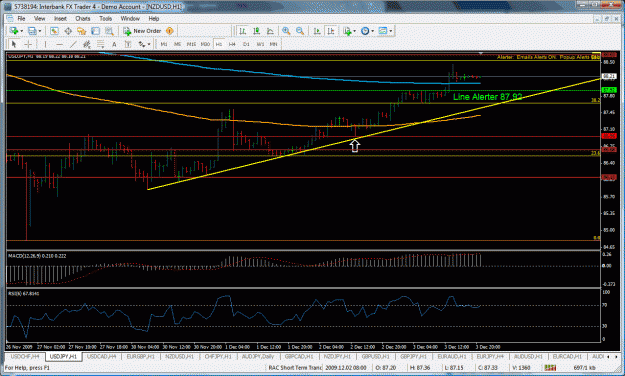Pick the Horizontal Line drawing tool
Image resolution: width=625 pixels, height=376 pixels.
59,44
